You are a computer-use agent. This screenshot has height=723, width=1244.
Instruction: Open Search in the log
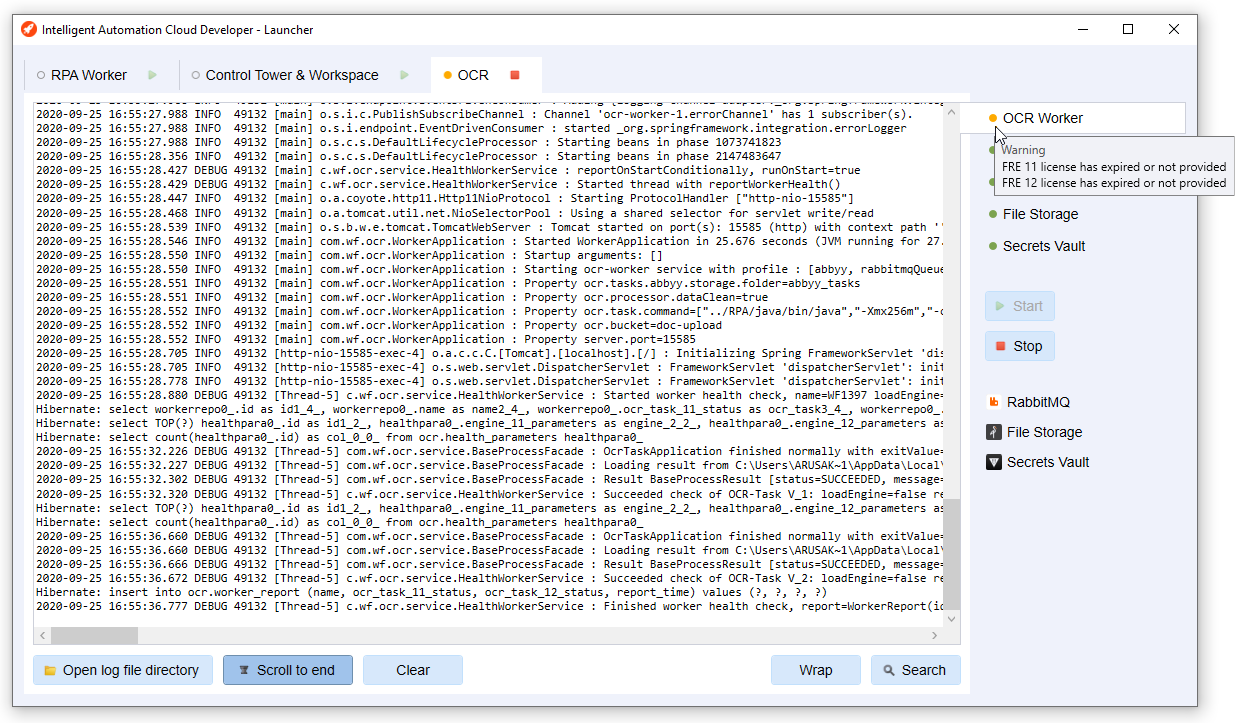(x=916, y=670)
